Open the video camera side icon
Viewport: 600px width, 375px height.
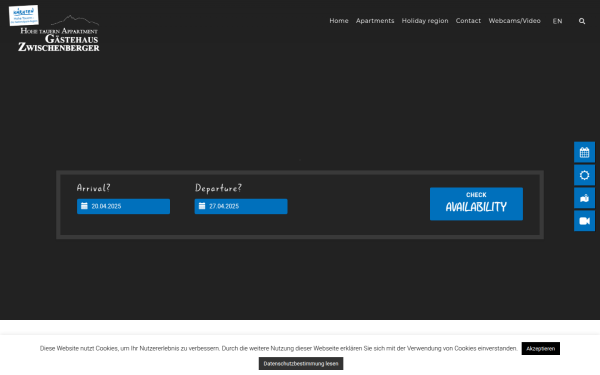584,221
